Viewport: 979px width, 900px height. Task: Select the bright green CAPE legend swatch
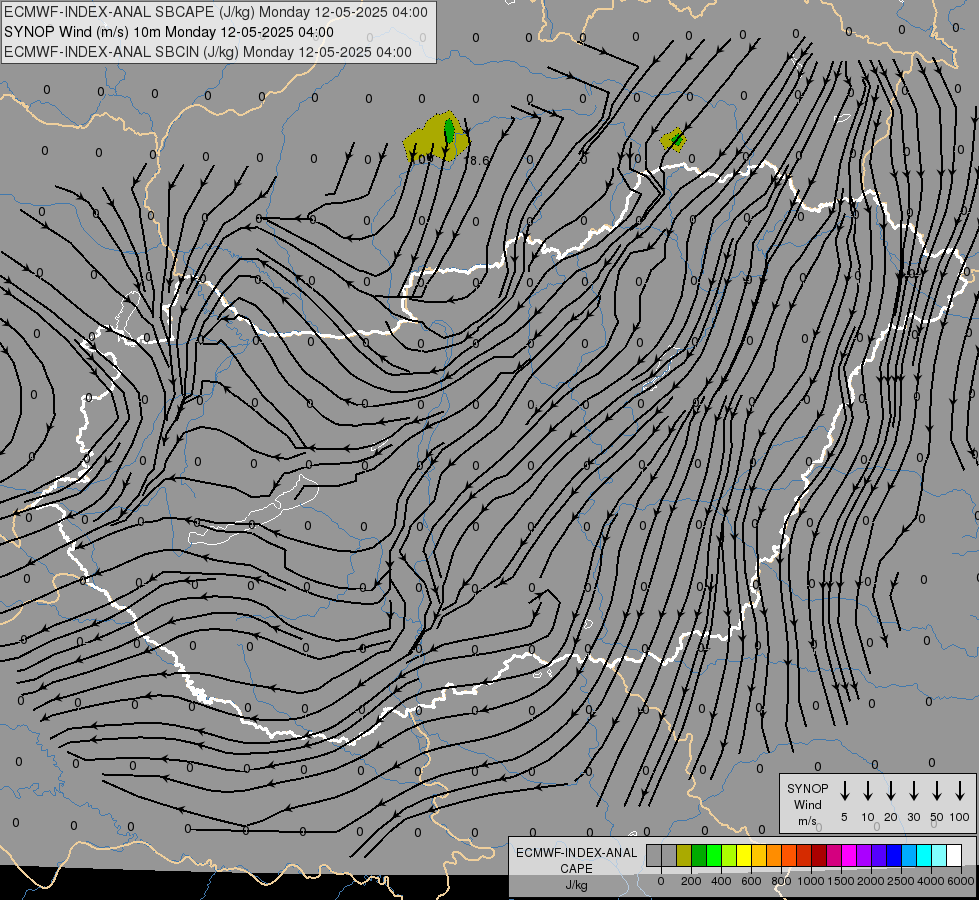point(714,855)
